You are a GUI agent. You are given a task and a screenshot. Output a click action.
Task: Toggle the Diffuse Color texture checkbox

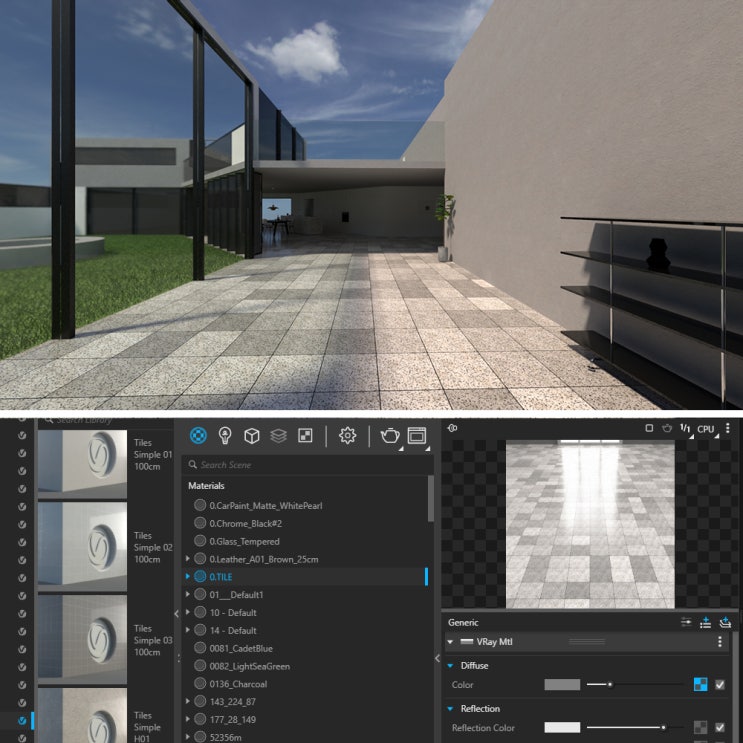[x=719, y=684]
